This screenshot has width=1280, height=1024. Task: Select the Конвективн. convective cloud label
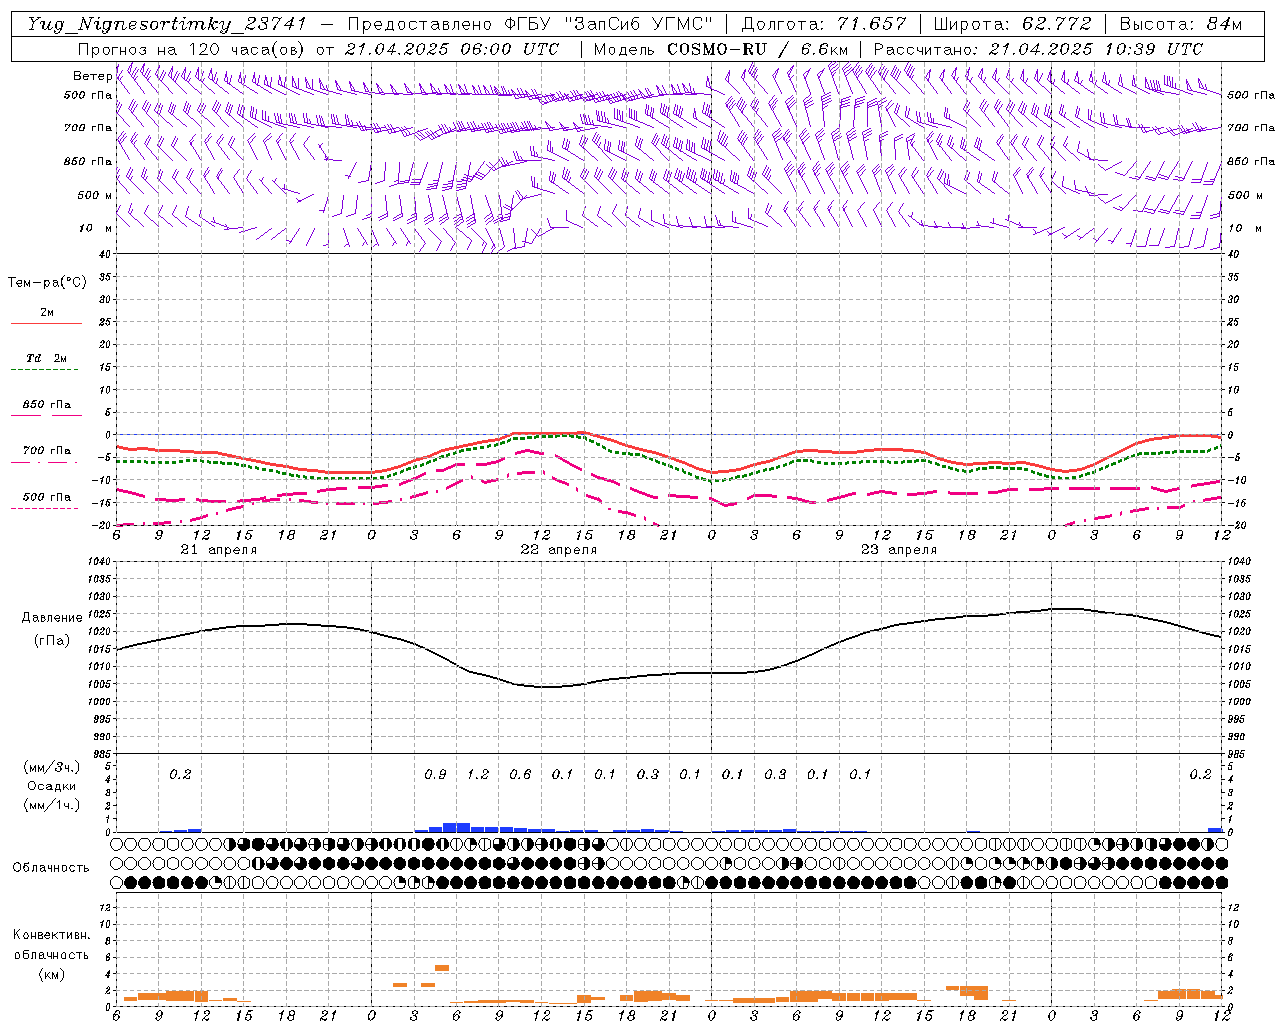click(51, 935)
